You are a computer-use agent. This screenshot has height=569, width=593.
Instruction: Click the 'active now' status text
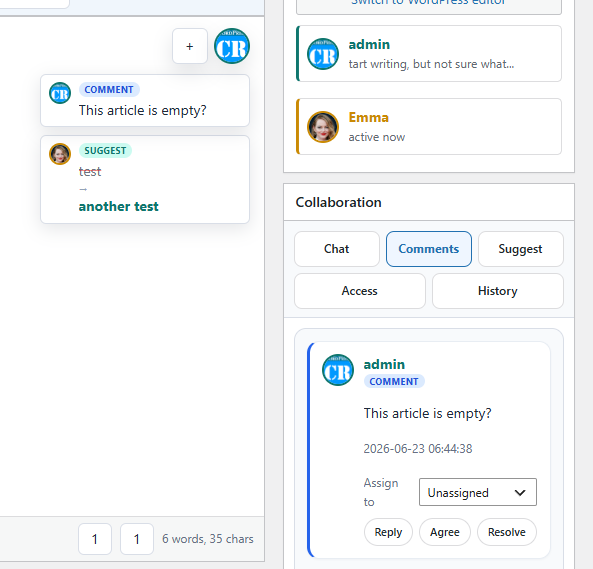tap(377, 137)
